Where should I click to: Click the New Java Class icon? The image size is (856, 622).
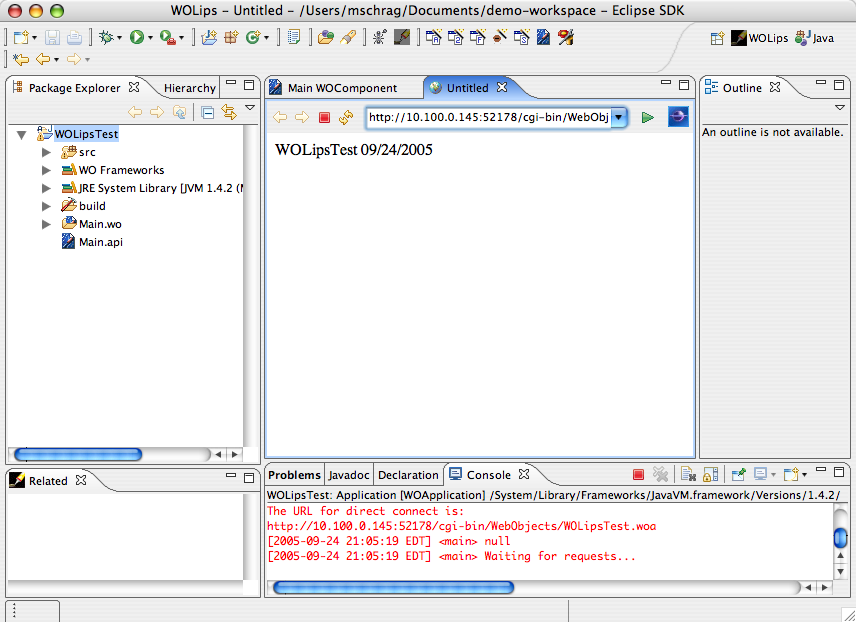(x=253, y=38)
